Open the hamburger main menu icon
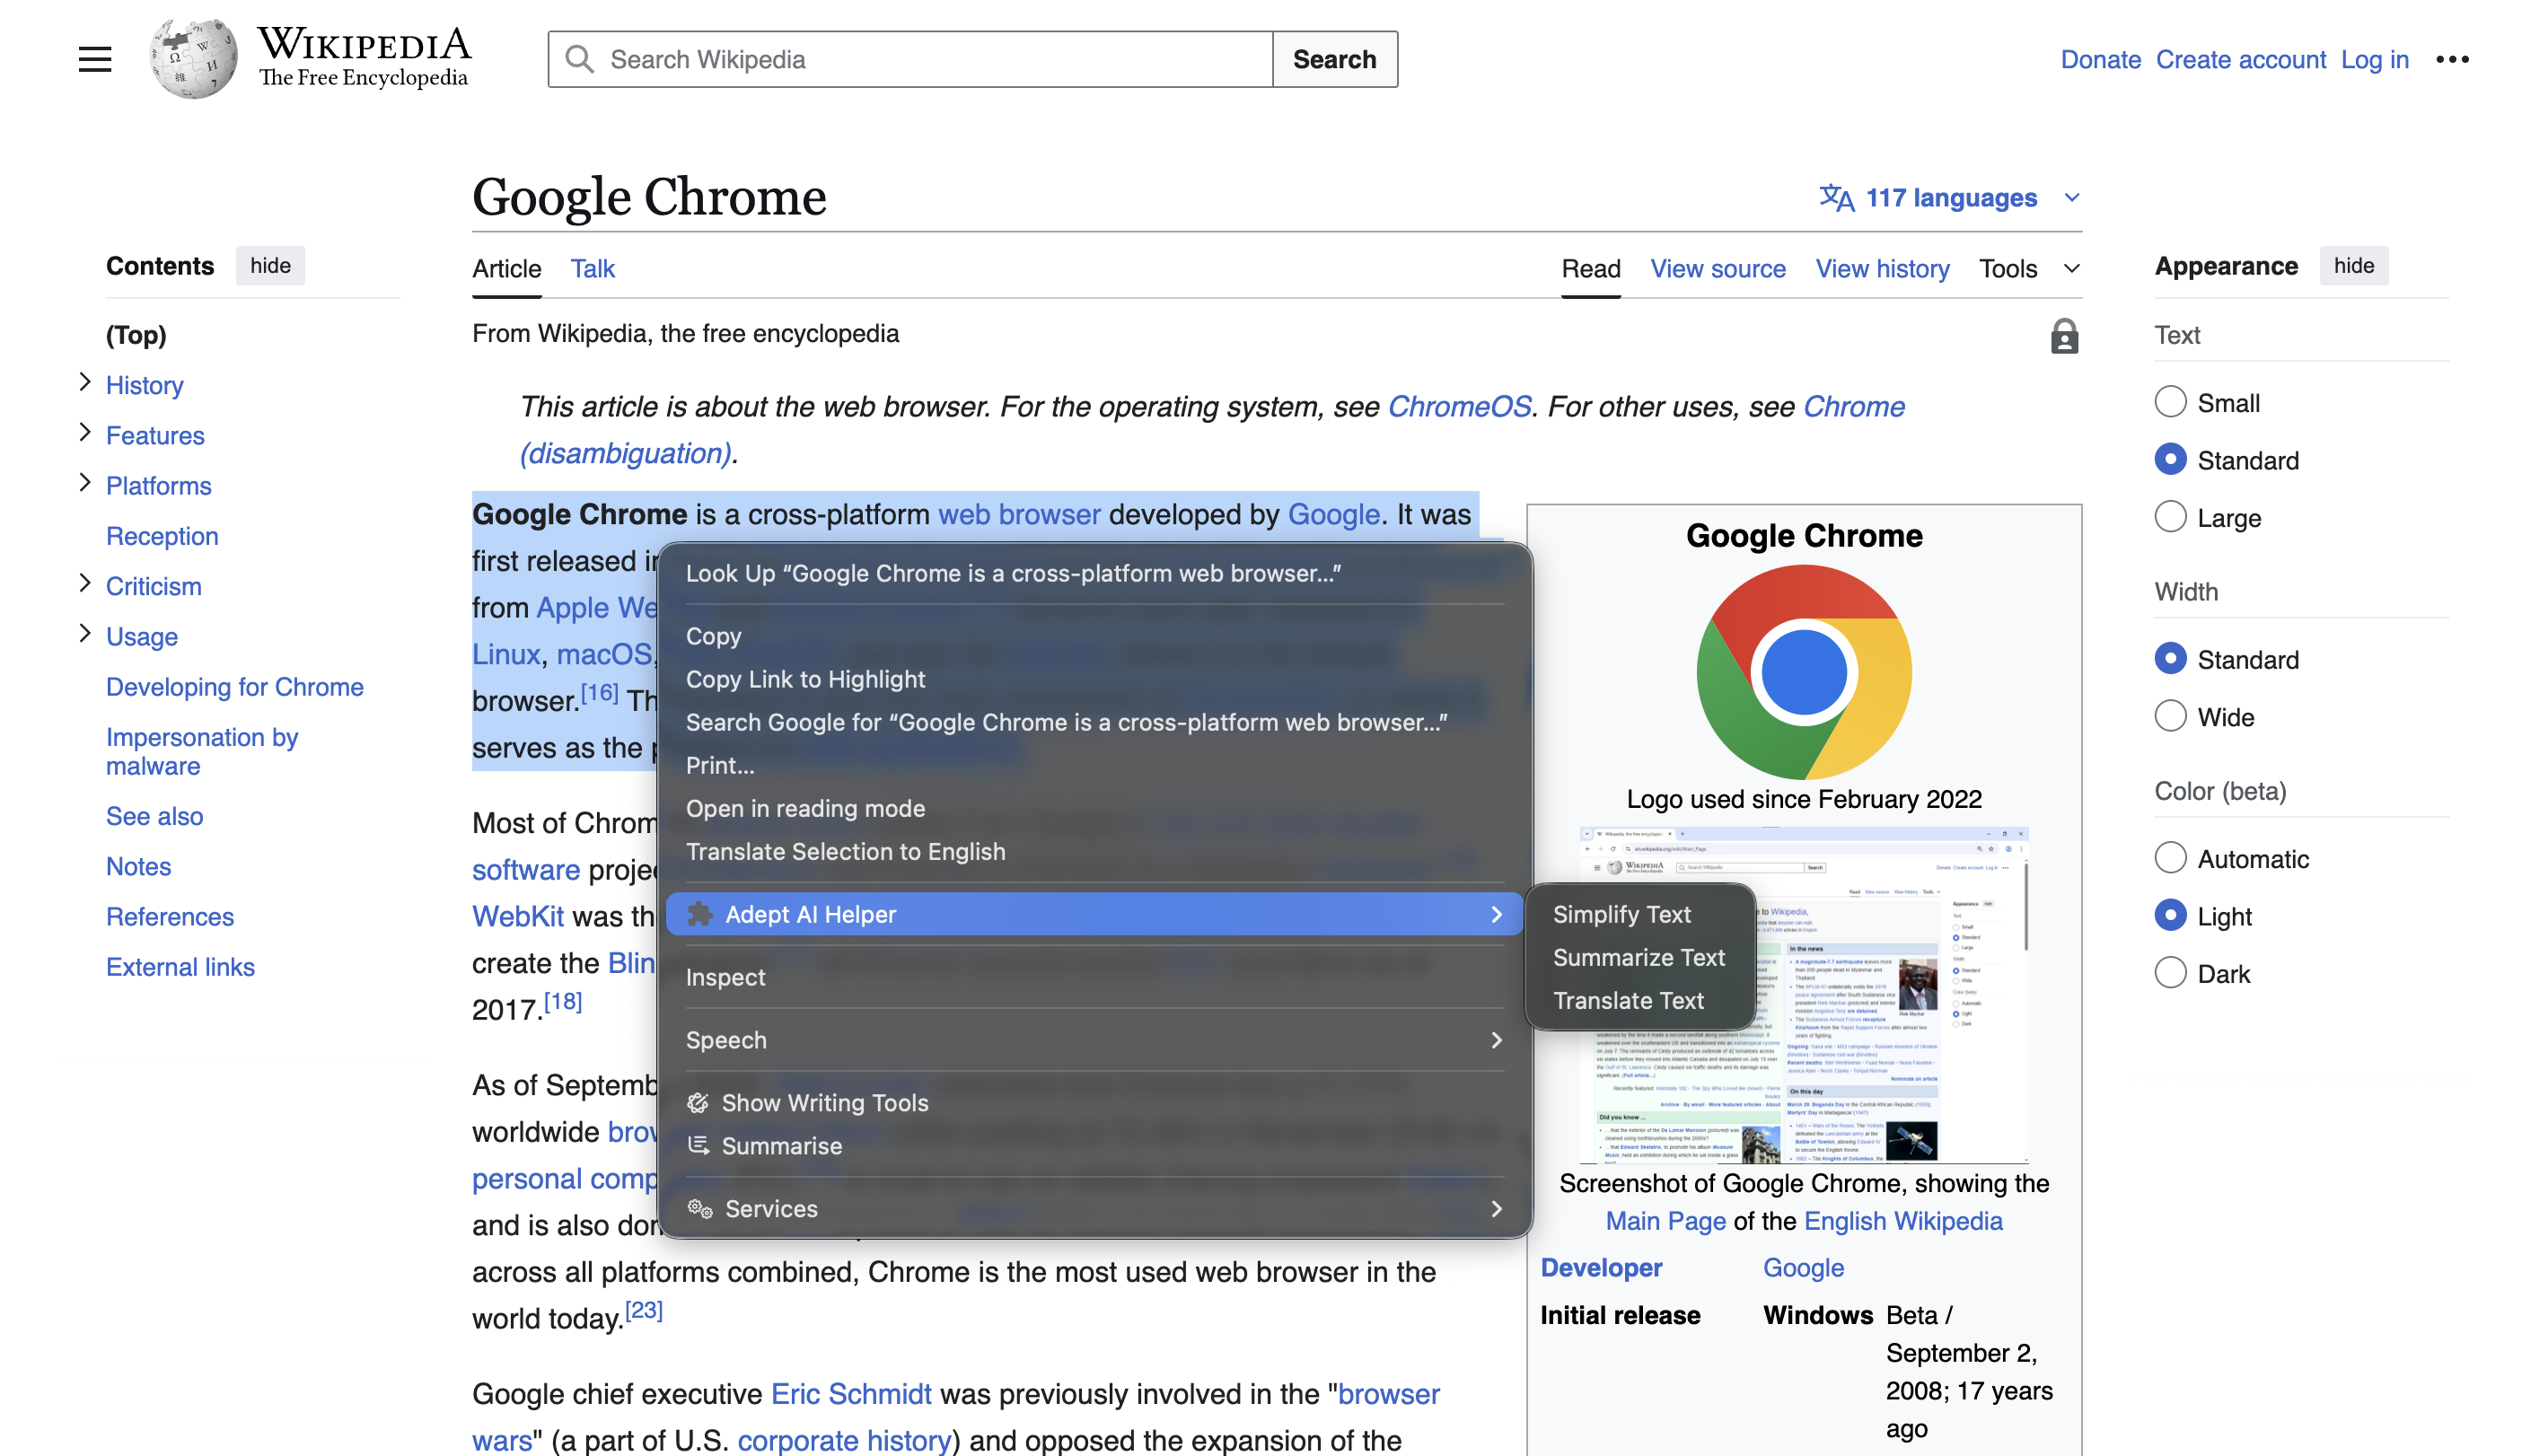Screen dimensions: 2548x1456 [x=95, y=59]
